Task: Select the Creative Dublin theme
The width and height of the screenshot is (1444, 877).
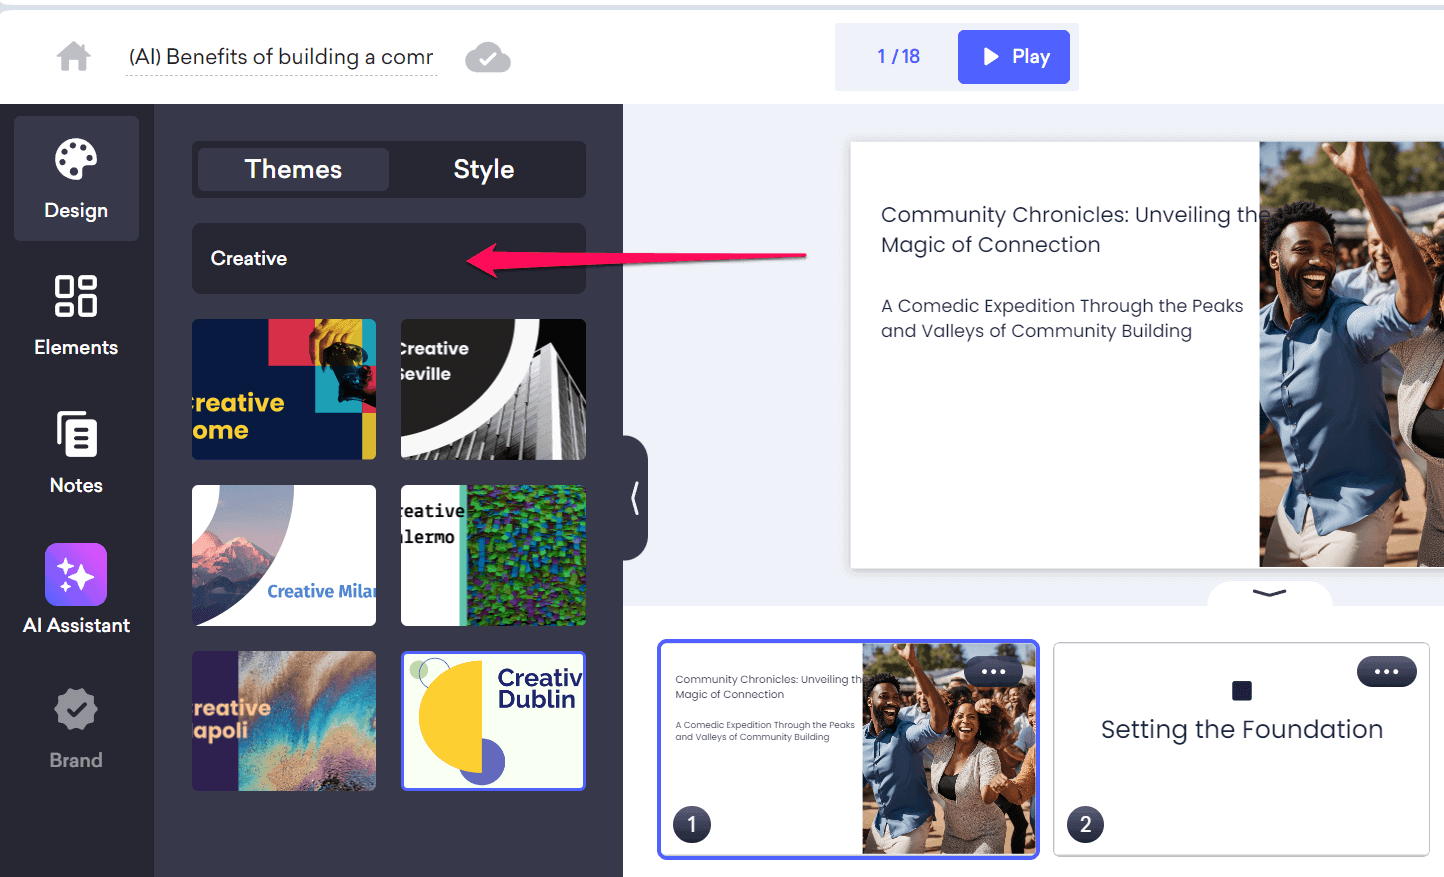Action: 493,720
